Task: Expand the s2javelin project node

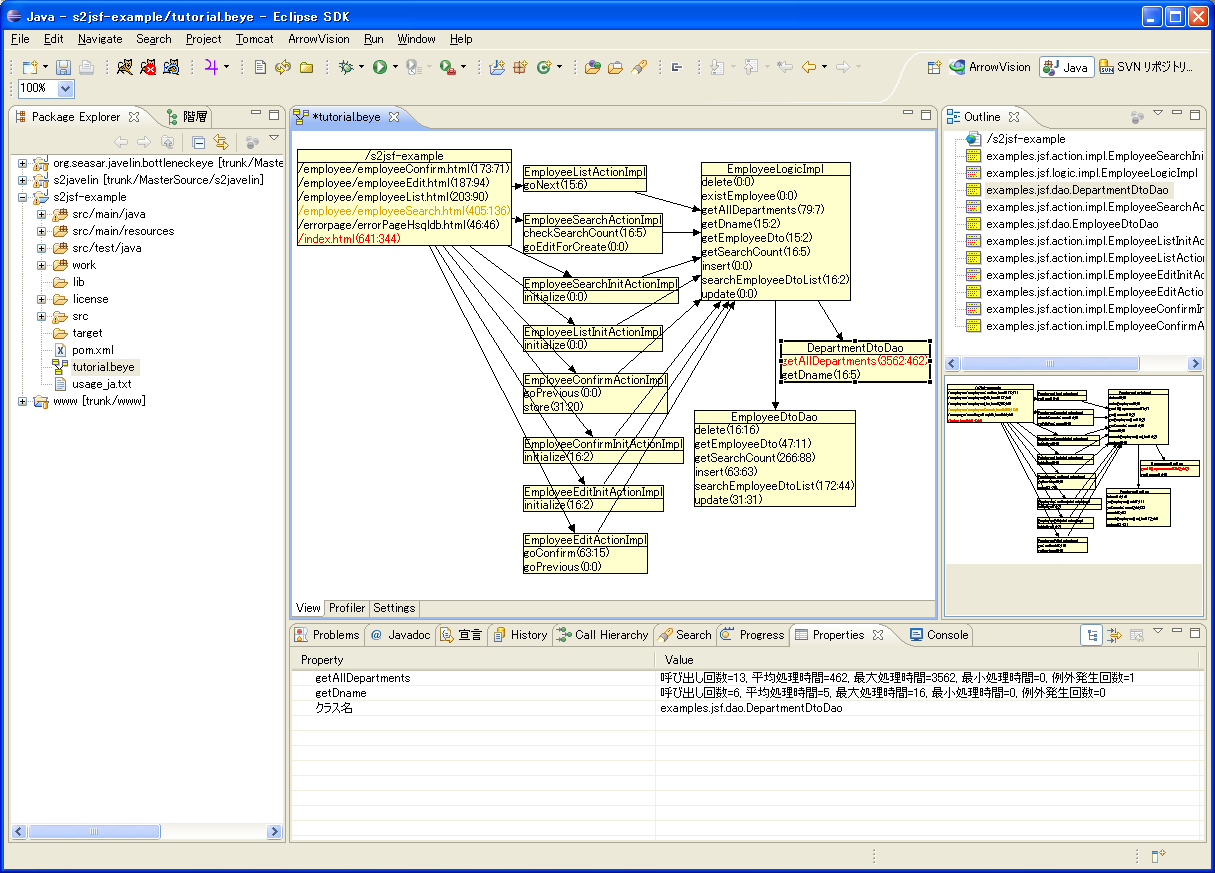Action: coord(23,180)
